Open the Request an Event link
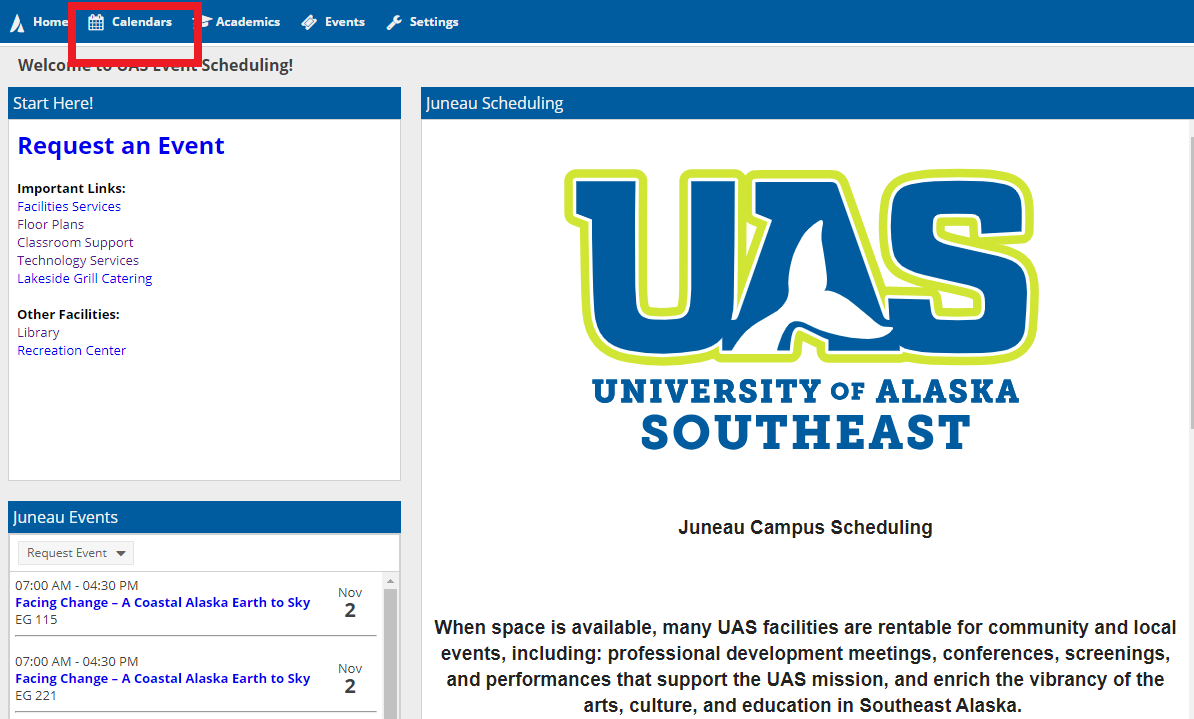Image resolution: width=1194 pixels, height=719 pixels. 121,145
